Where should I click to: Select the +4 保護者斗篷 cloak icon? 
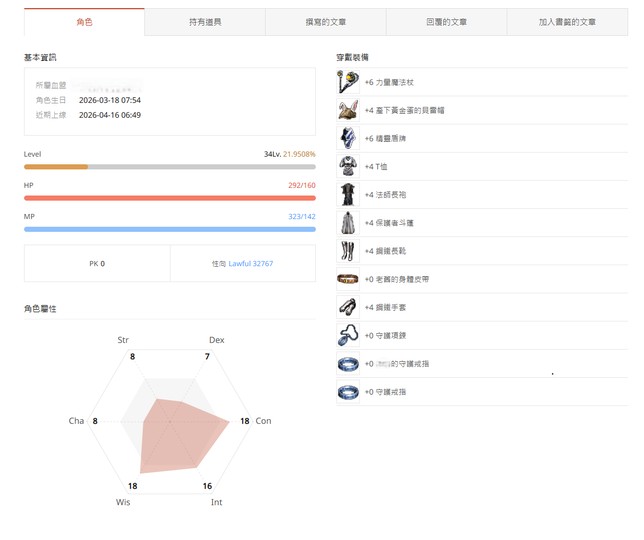click(x=347, y=222)
